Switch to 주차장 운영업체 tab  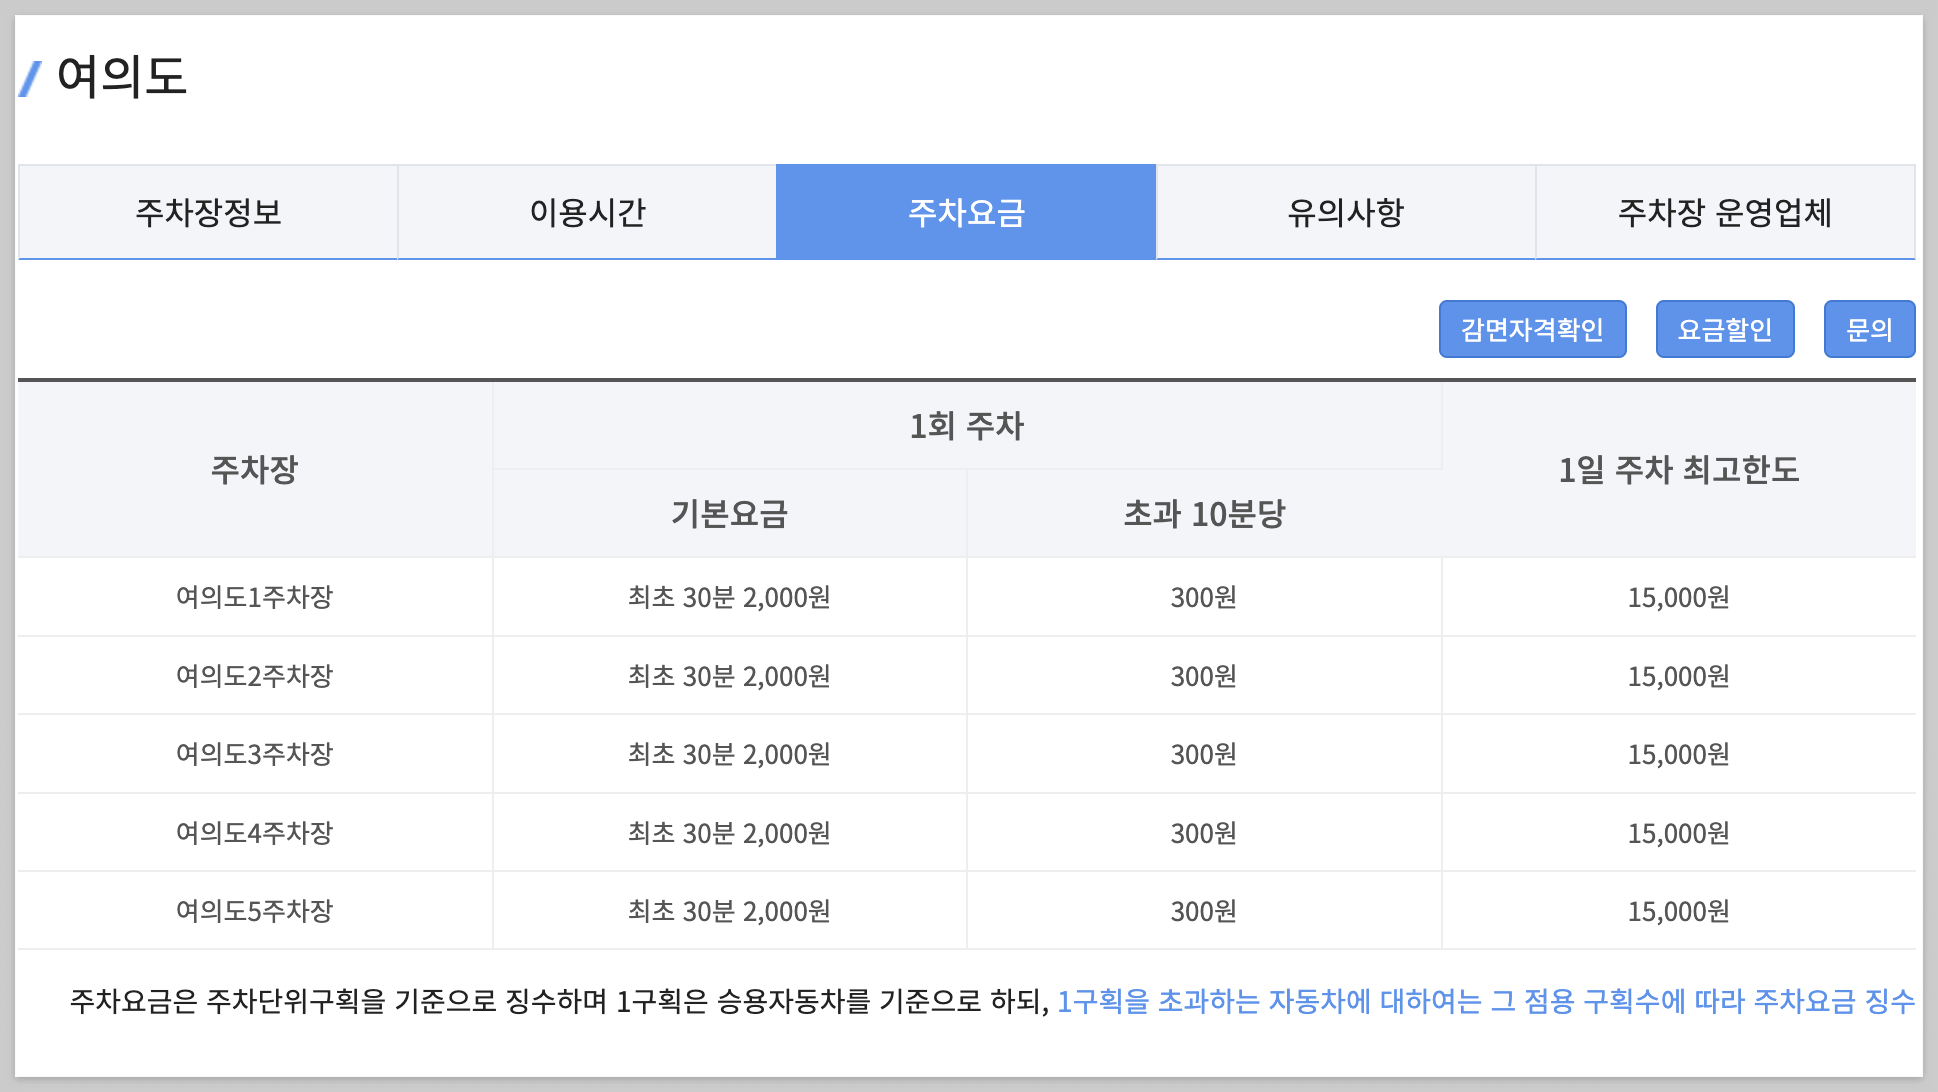tap(1724, 212)
